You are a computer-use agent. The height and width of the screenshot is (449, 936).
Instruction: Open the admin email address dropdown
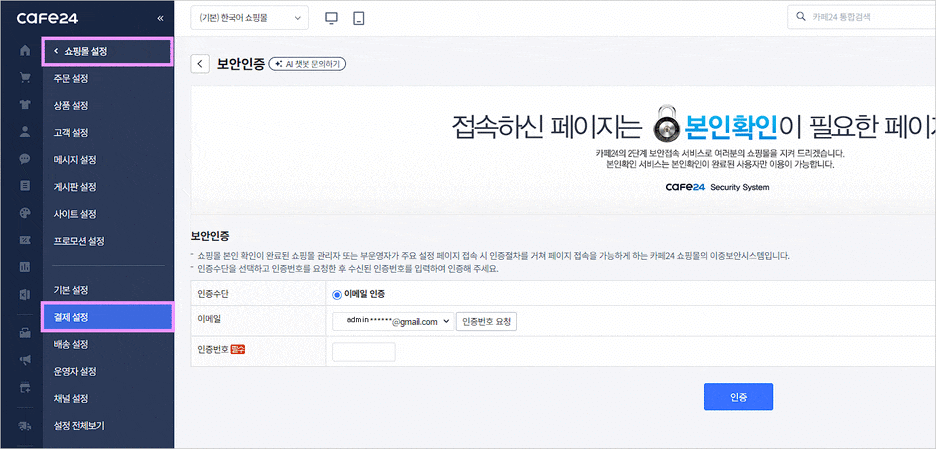tap(393, 321)
